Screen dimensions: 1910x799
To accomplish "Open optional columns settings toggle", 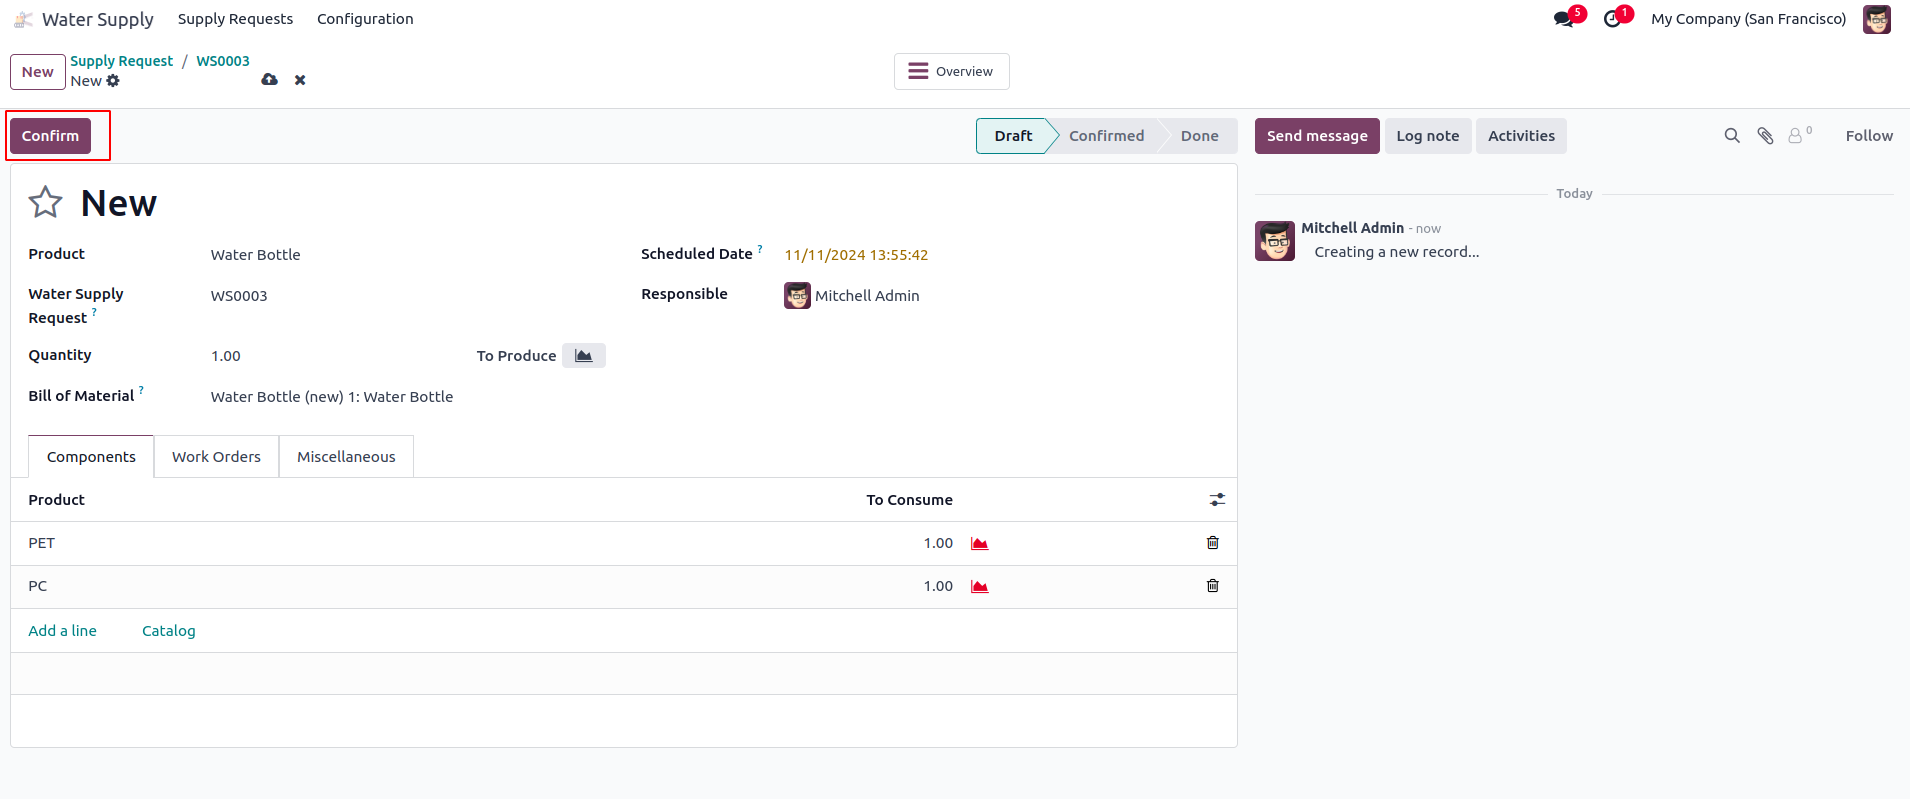I will (x=1217, y=500).
